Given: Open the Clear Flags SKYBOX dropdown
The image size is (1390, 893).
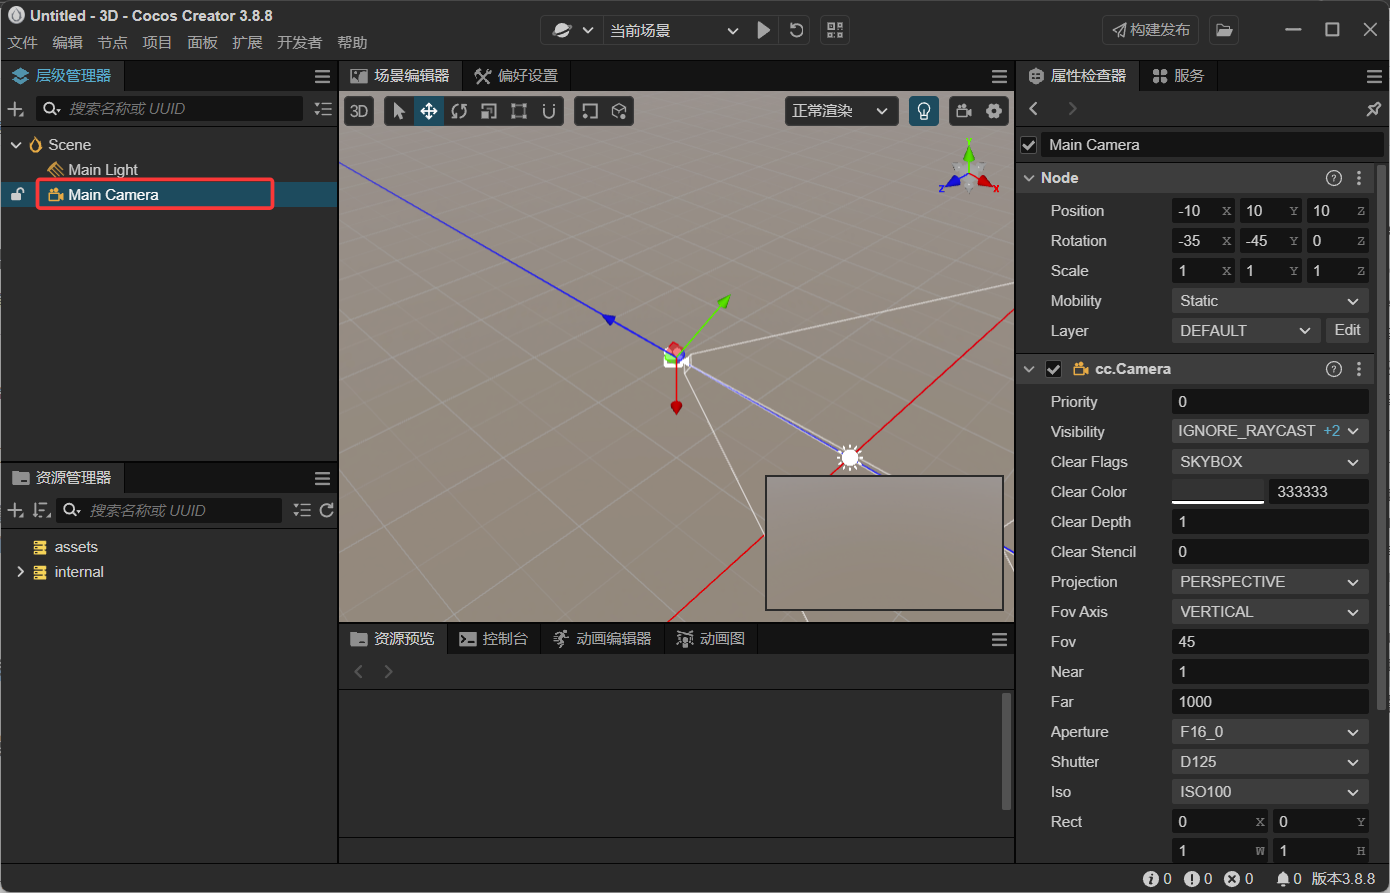Looking at the screenshot, I should [x=1270, y=462].
